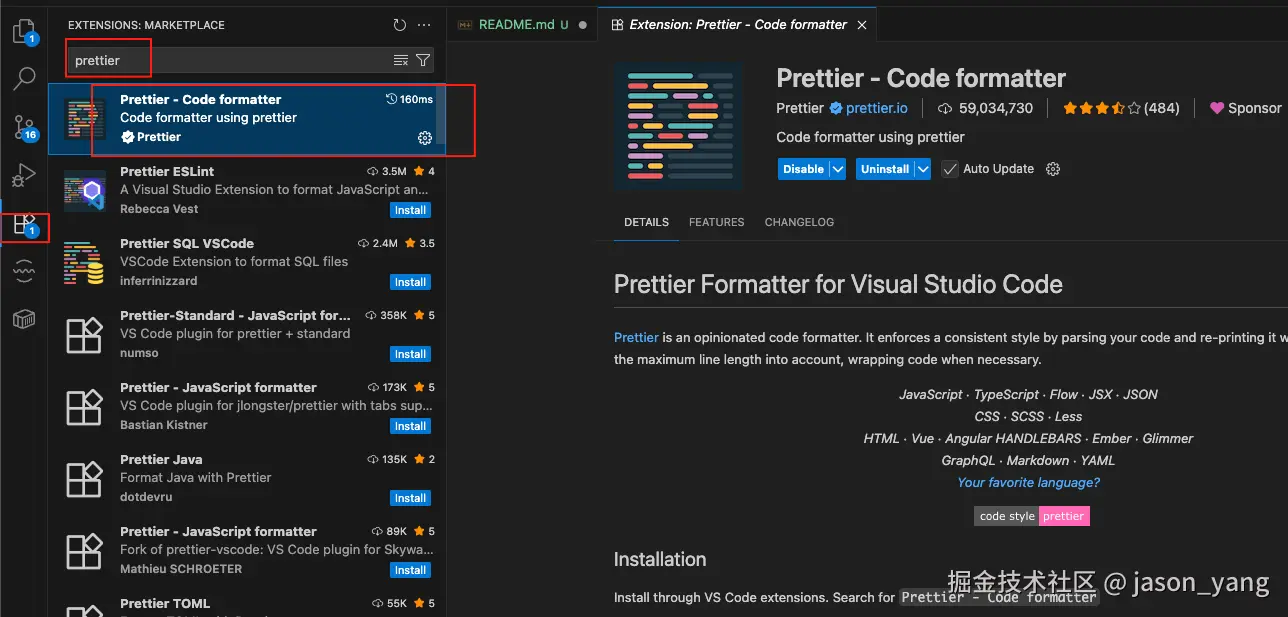Open the prettier.io publisher link
Screen dimensions: 1288x617
point(877,108)
